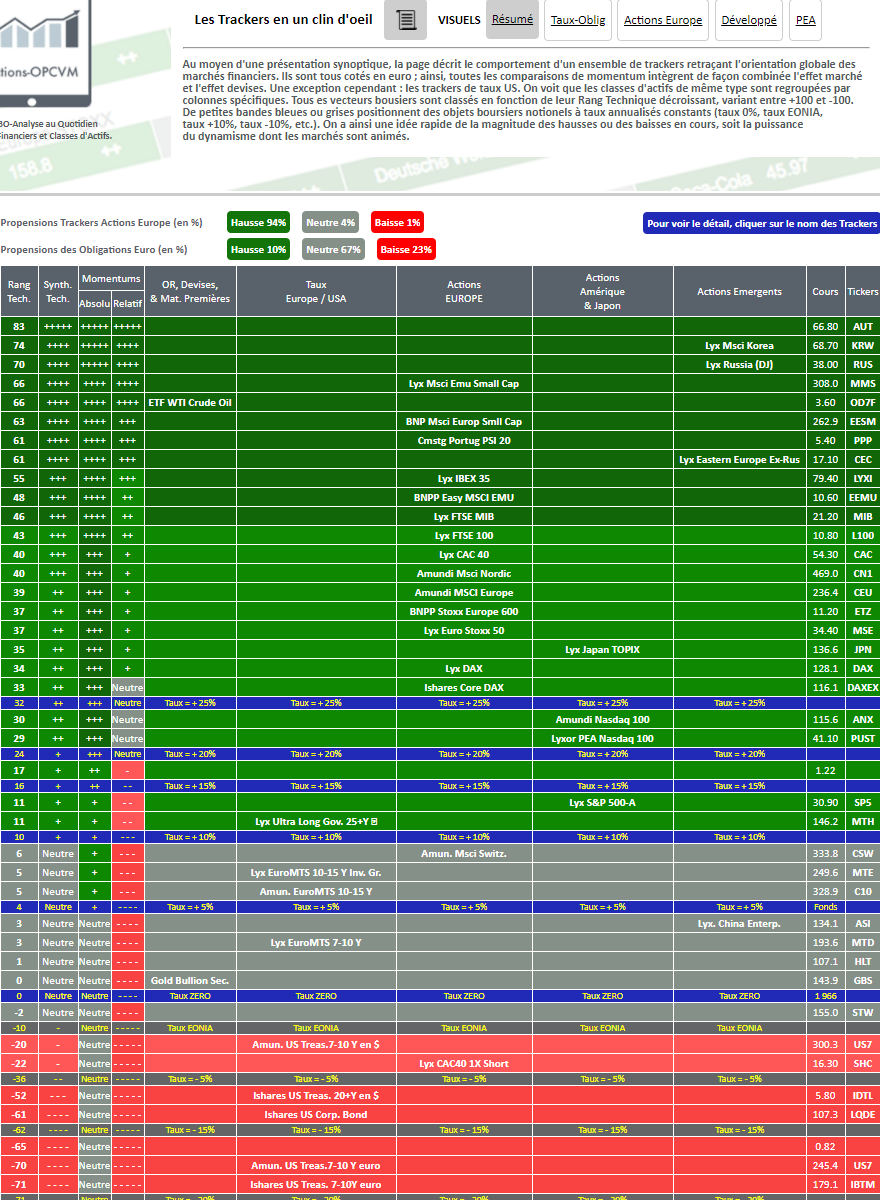Screen dimensions: 880x1200
Task: Click the Baisse 23% obligations badge
Action: [406, 249]
